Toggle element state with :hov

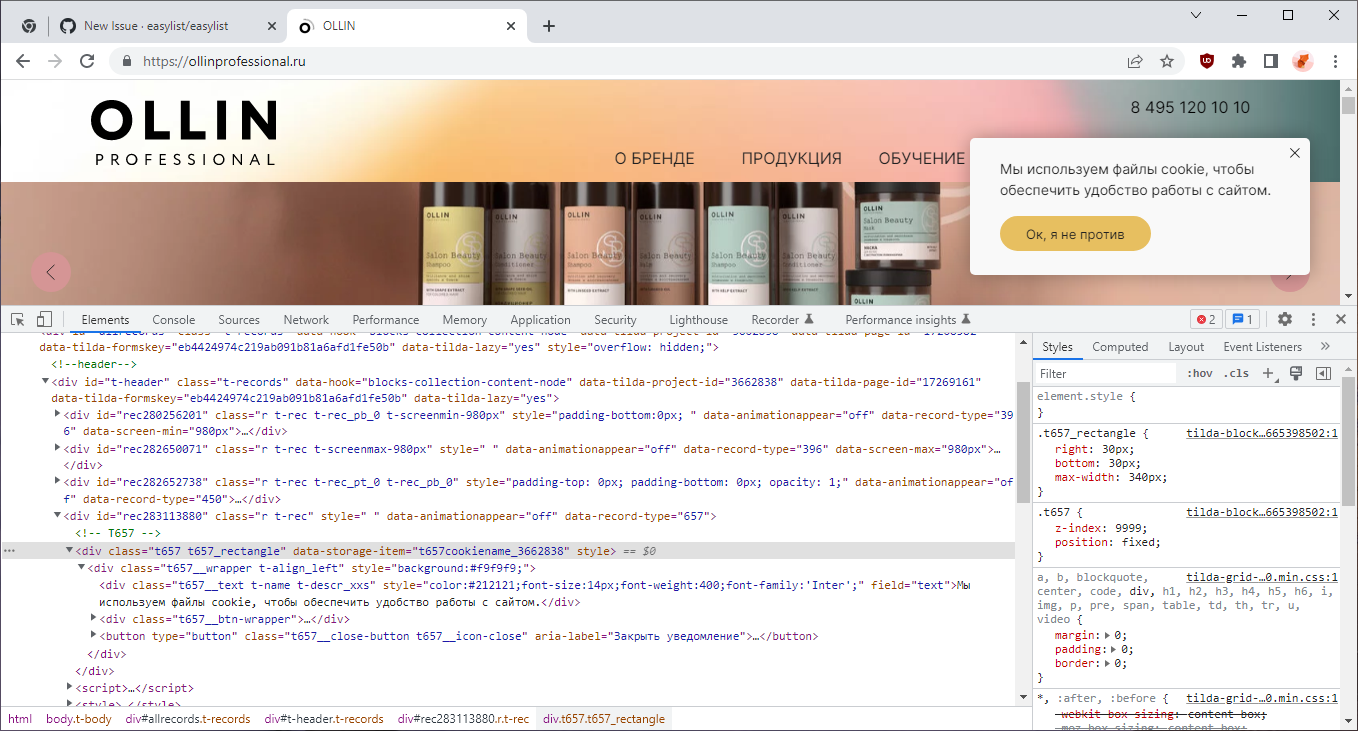[x=1200, y=372]
